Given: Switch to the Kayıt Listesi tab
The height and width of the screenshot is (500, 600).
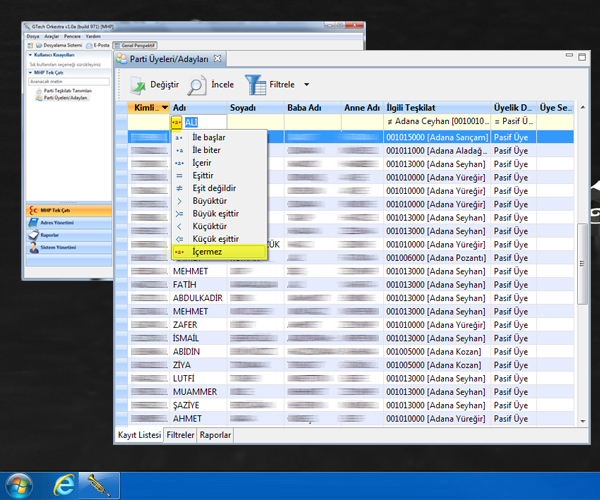Looking at the screenshot, I should point(139,435).
